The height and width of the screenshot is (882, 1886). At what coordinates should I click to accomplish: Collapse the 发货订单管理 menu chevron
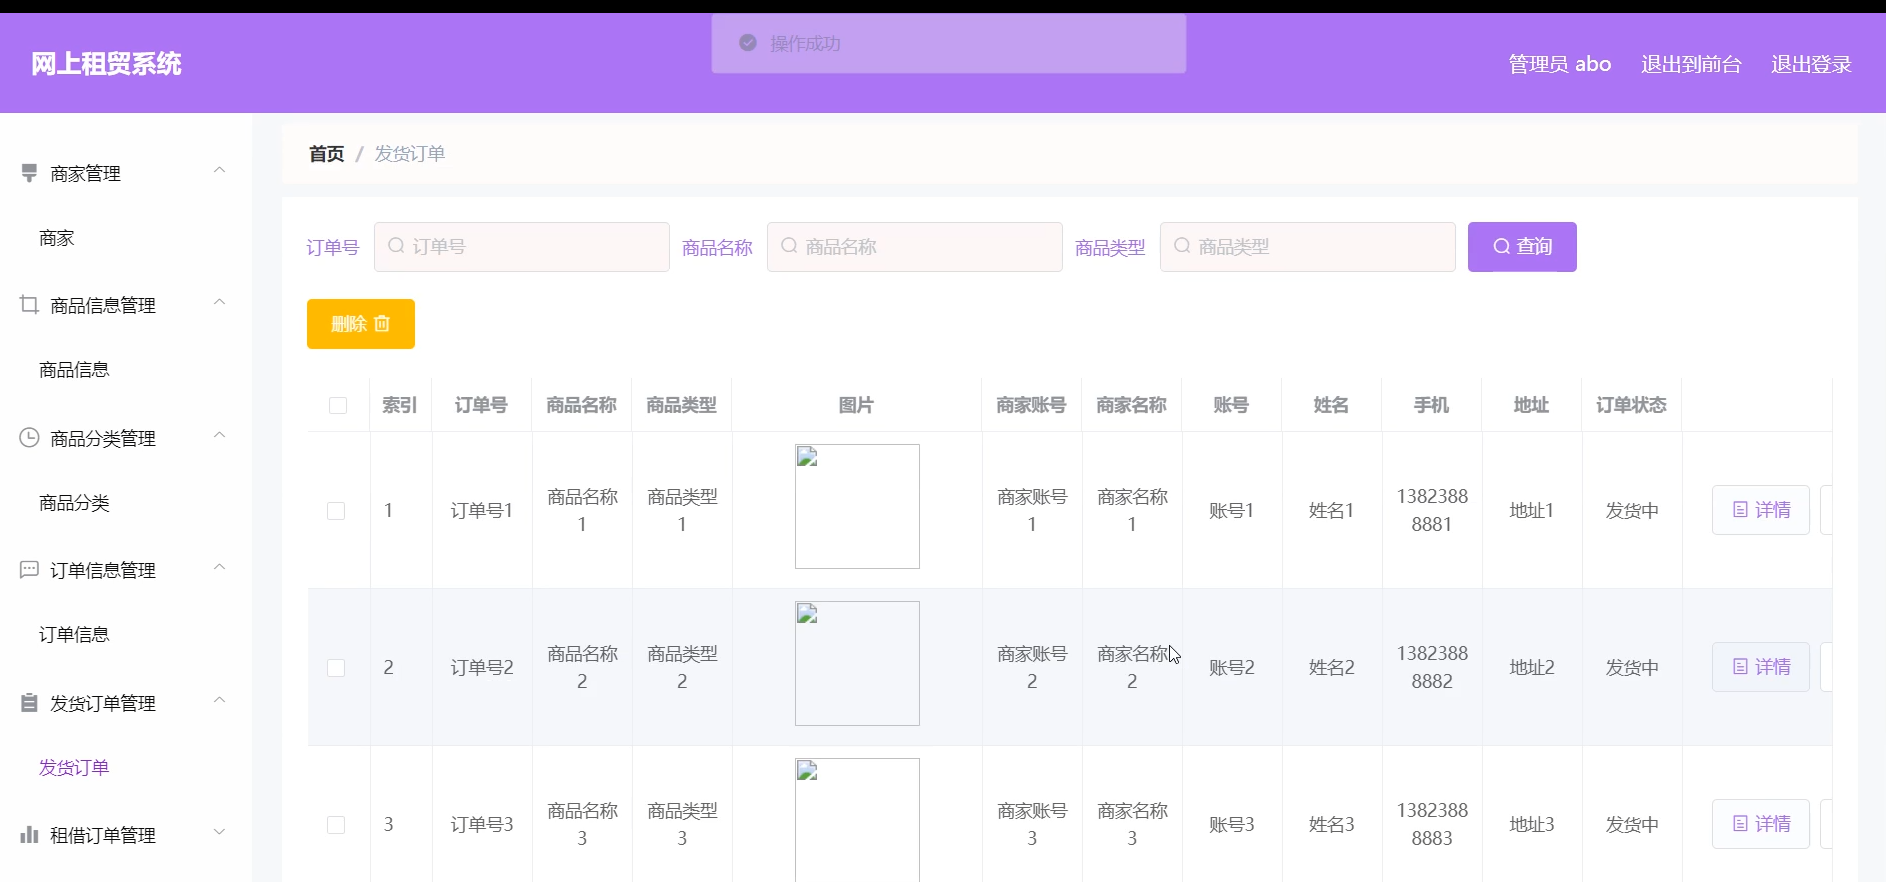(x=219, y=700)
